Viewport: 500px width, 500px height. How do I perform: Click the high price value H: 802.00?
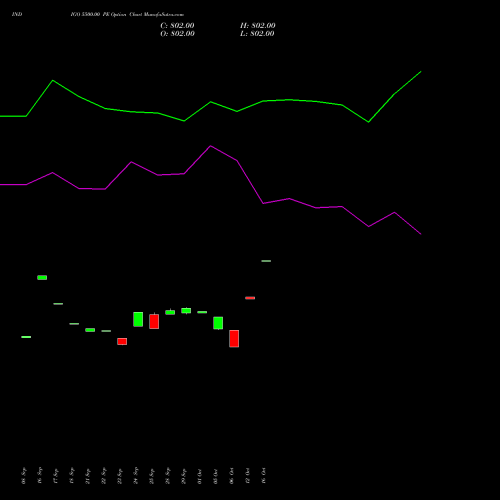point(258,26)
